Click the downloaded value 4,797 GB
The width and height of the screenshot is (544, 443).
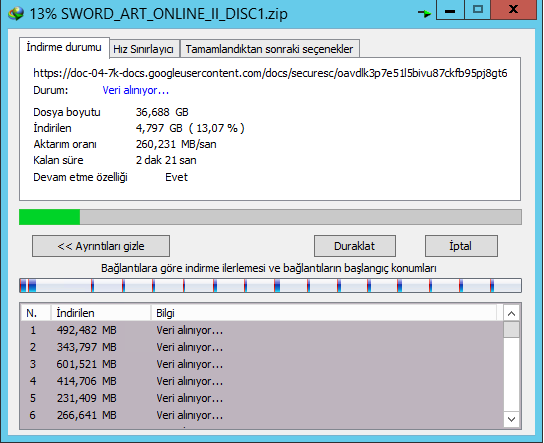pyautogui.click(x=190, y=128)
